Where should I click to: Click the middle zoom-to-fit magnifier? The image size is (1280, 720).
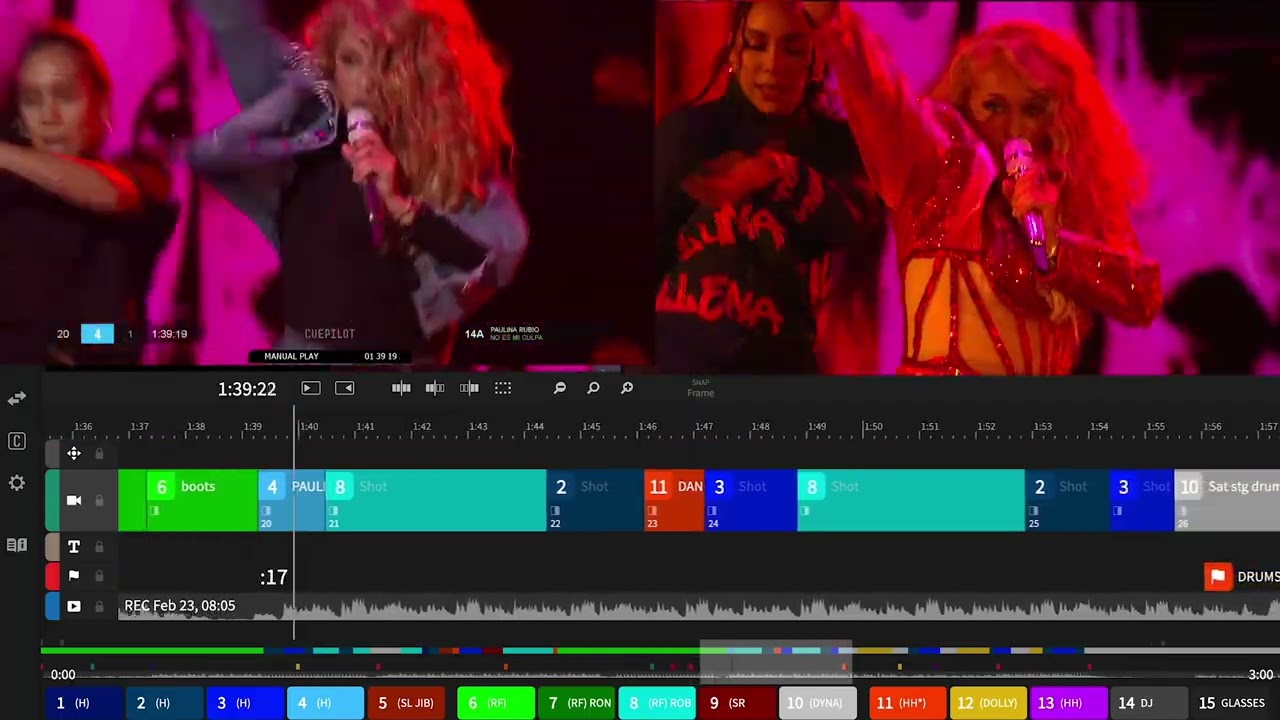593,388
